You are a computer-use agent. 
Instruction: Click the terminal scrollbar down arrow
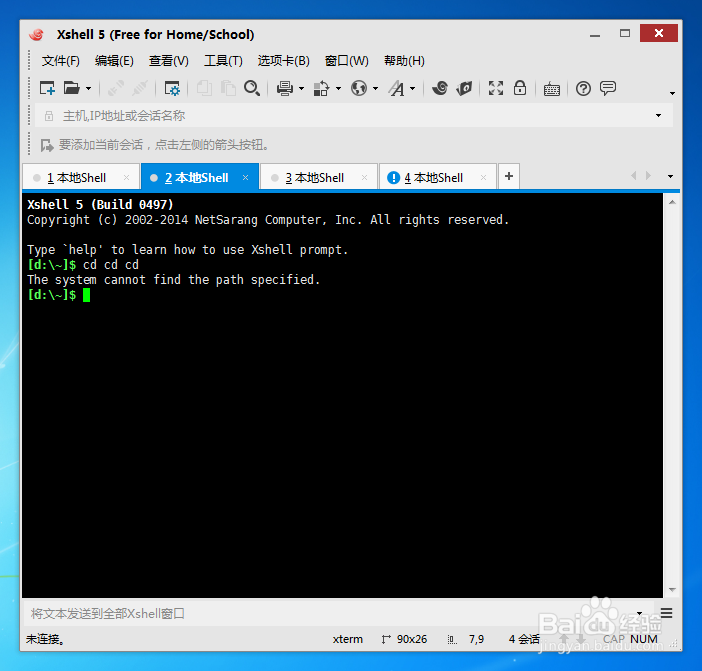click(672, 590)
